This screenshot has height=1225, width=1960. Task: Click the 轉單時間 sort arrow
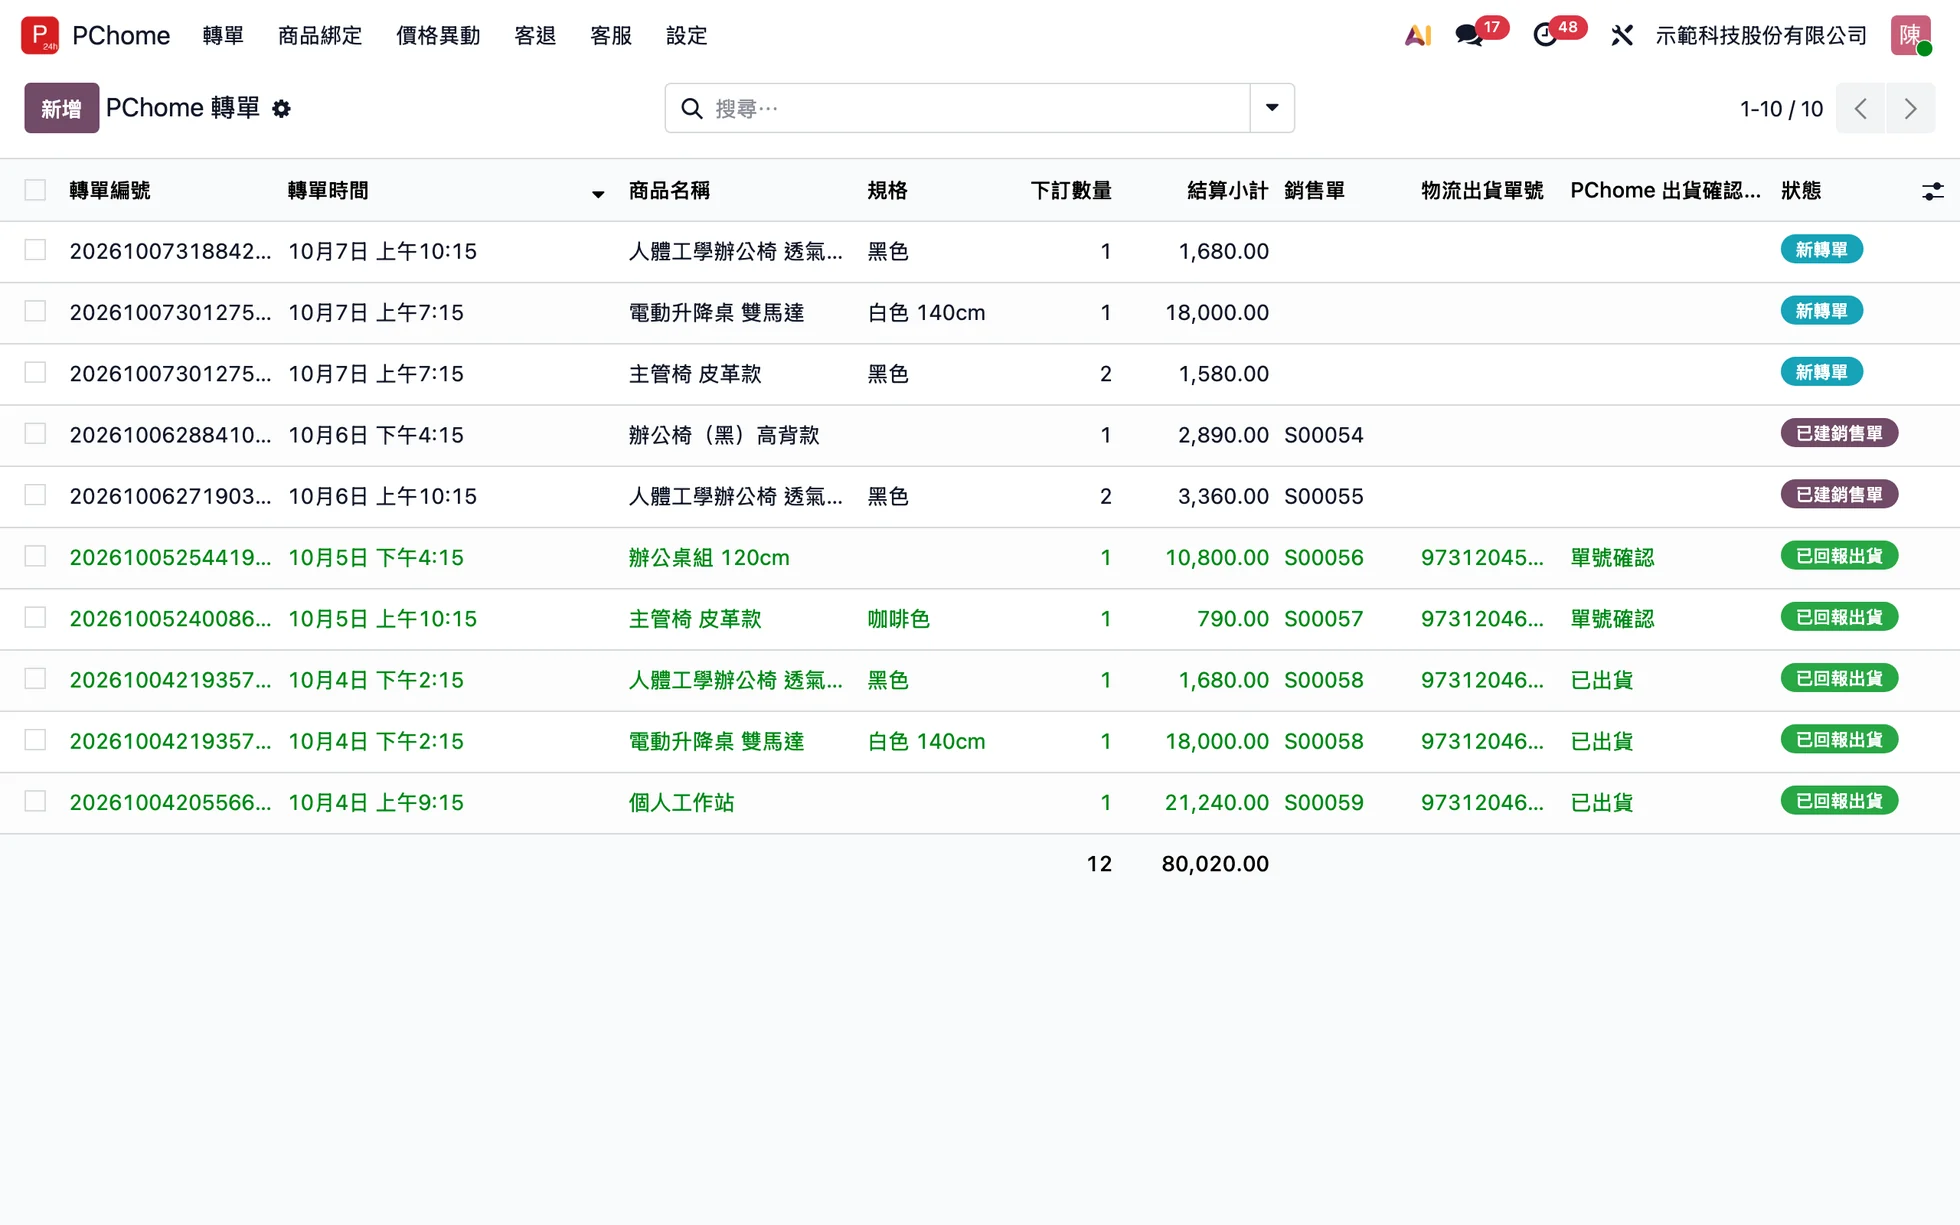point(597,193)
